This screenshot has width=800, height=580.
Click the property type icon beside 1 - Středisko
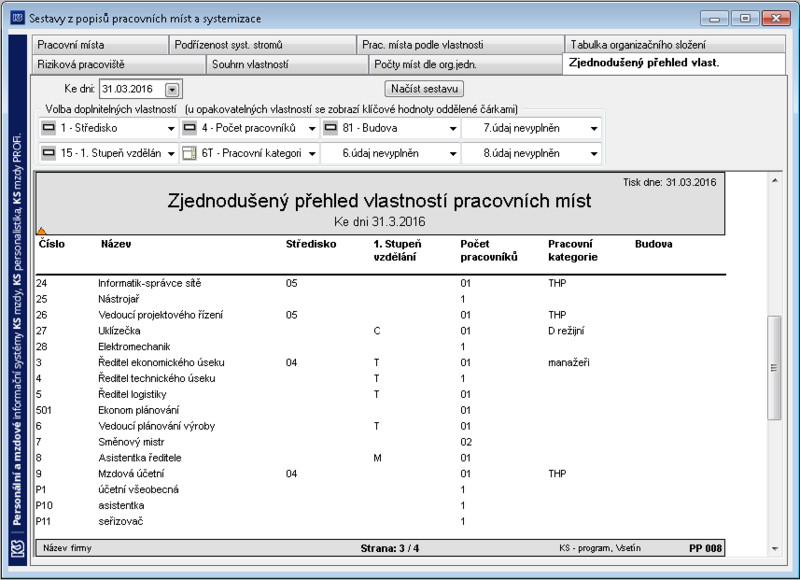(x=48, y=128)
